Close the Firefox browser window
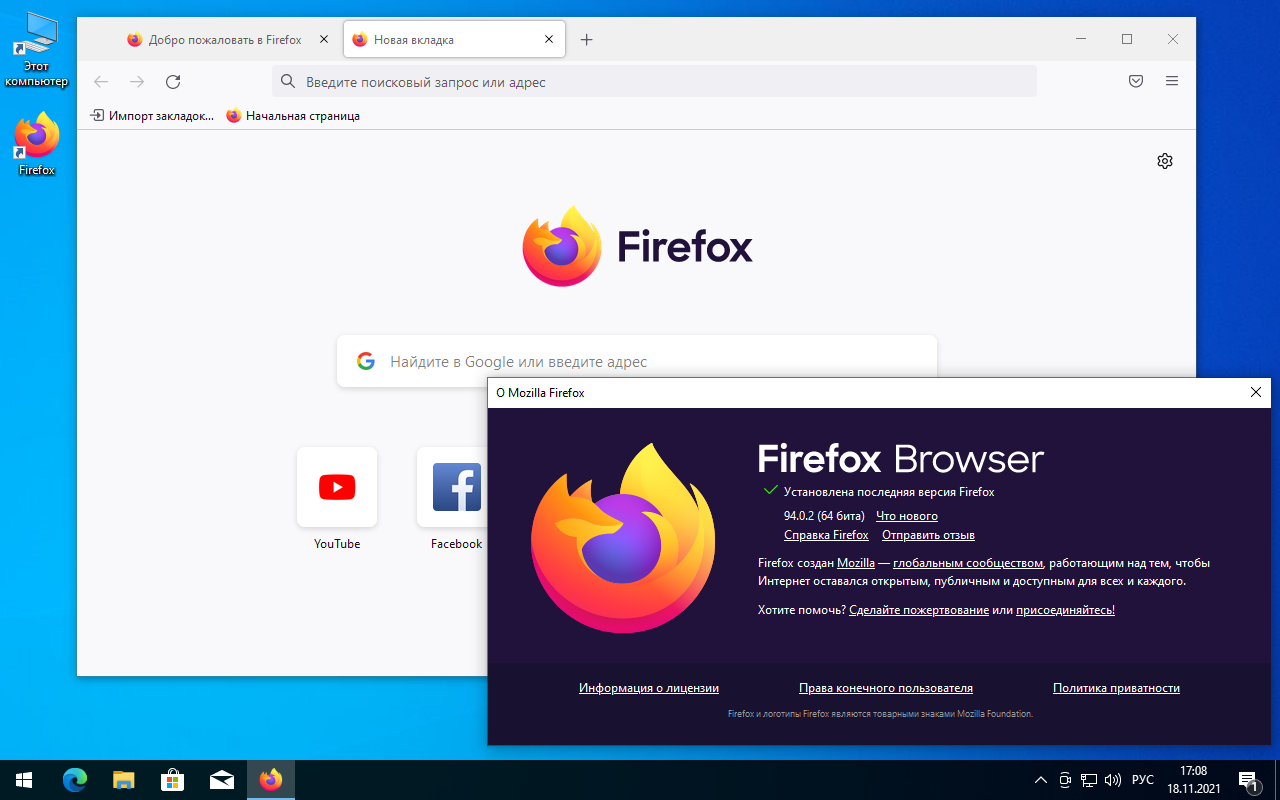This screenshot has width=1280, height=800. coord(1173,40)
